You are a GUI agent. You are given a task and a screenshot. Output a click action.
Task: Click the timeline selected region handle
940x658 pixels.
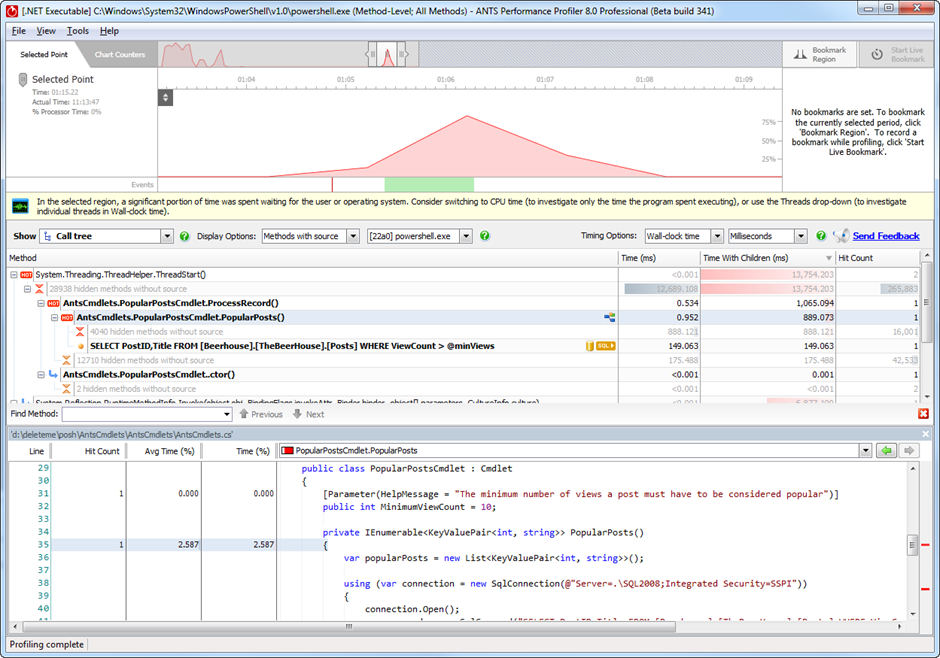click(387, 55)
